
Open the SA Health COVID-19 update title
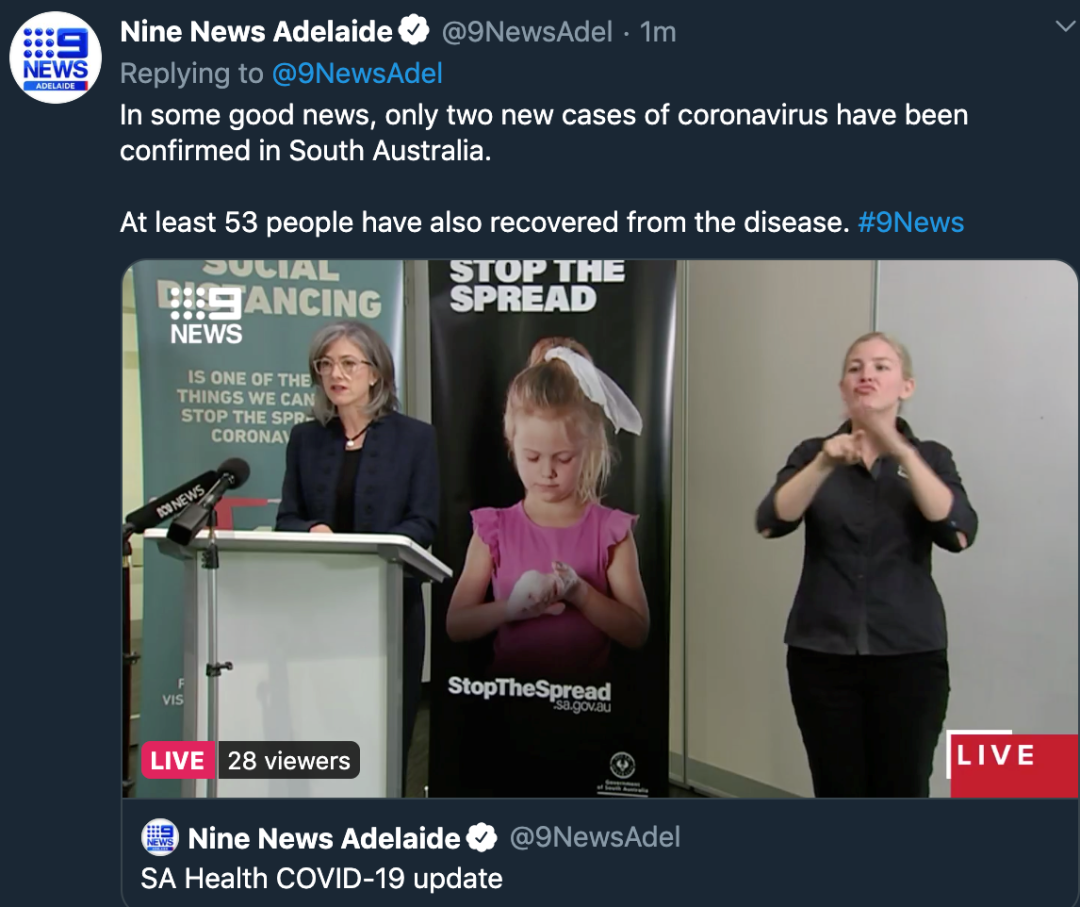[x=322, y=879]
